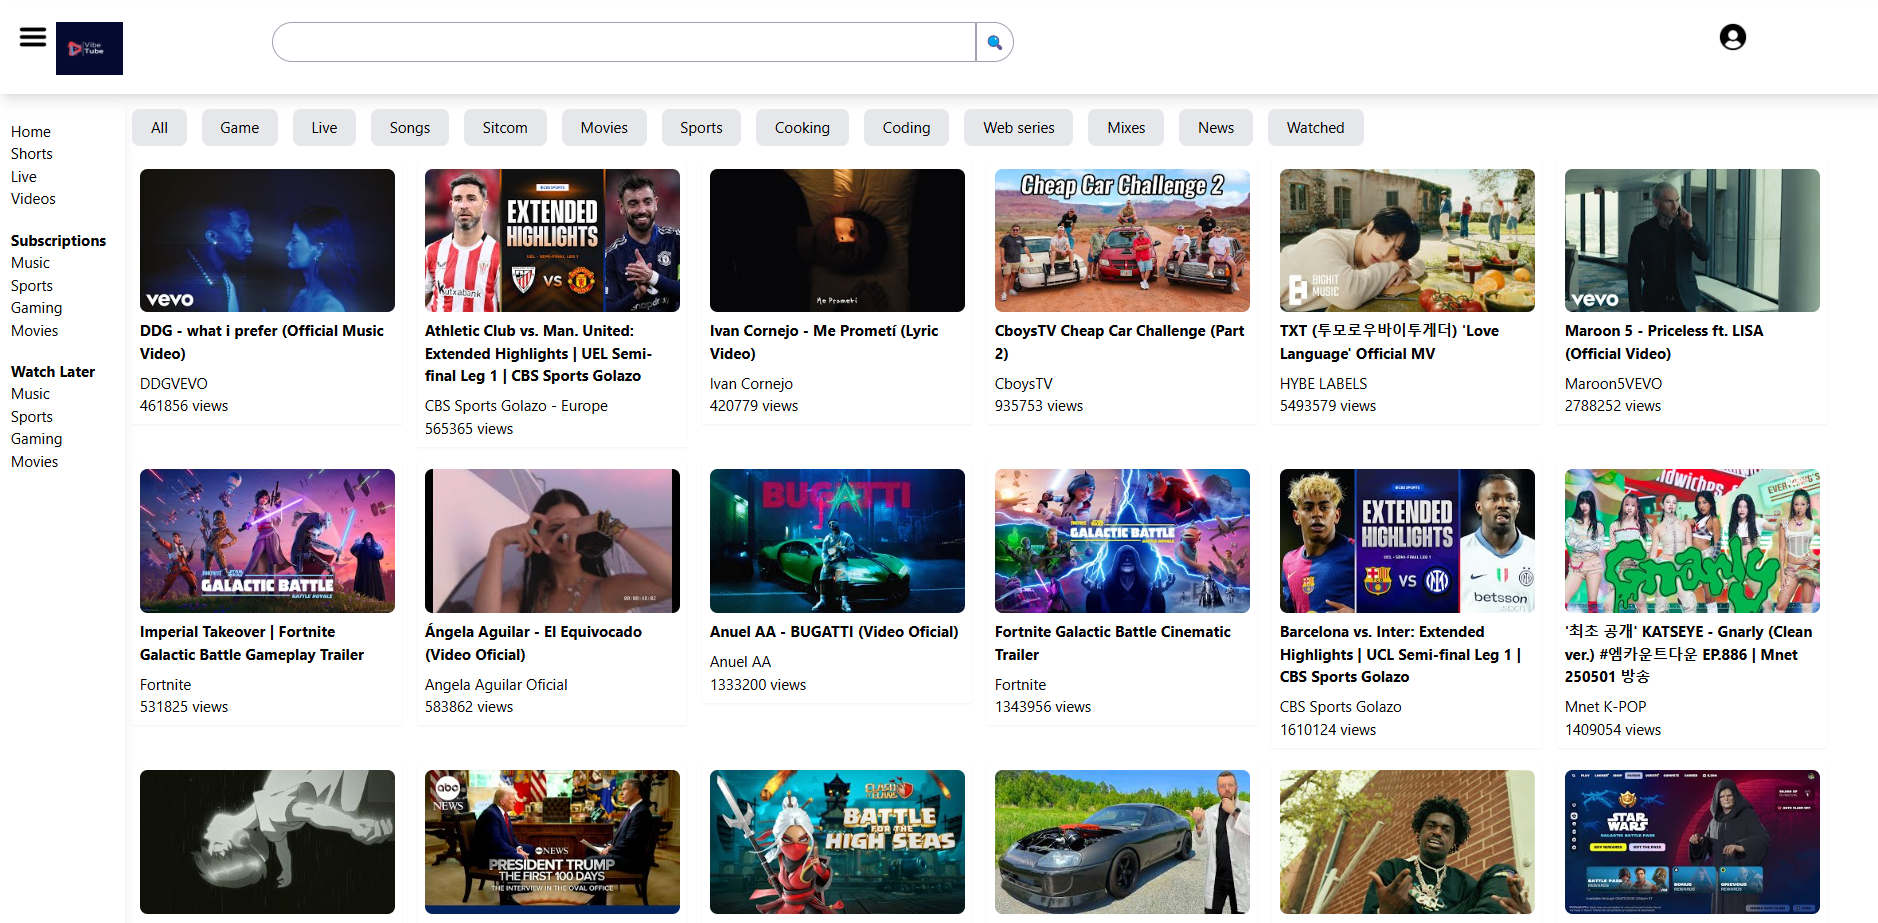Open Anuel AA BUGATTI thumbnail

click(837, 541)
